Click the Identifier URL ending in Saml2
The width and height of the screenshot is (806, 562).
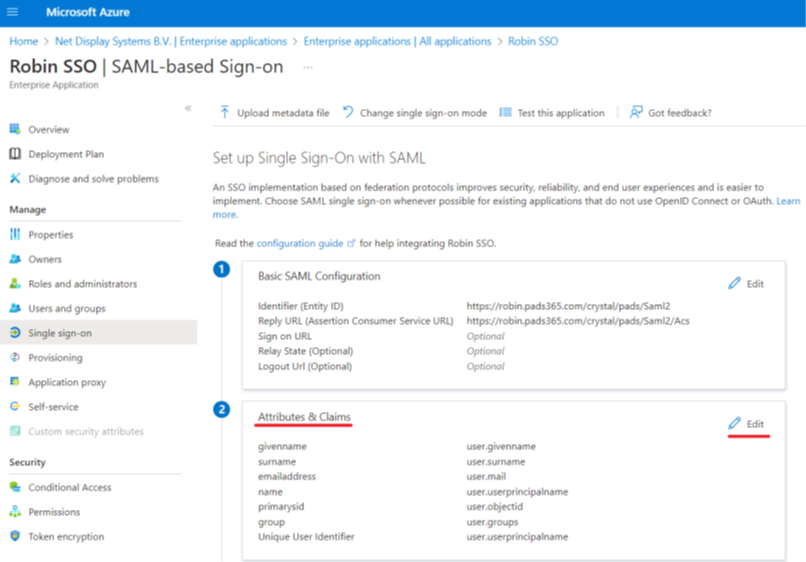[569, 306]
